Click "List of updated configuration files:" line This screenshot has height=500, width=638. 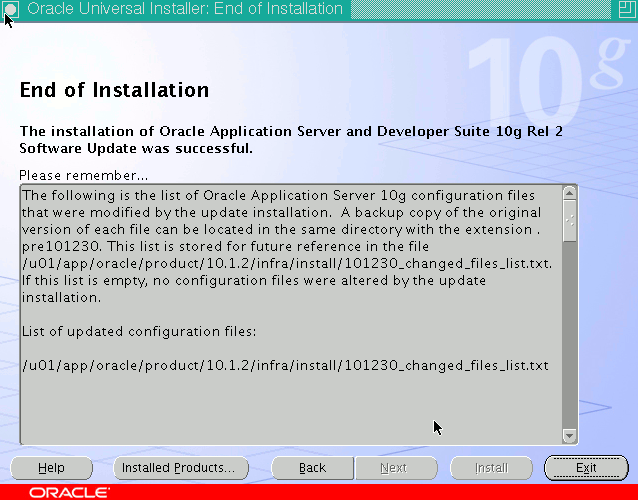tap(139, 332)
